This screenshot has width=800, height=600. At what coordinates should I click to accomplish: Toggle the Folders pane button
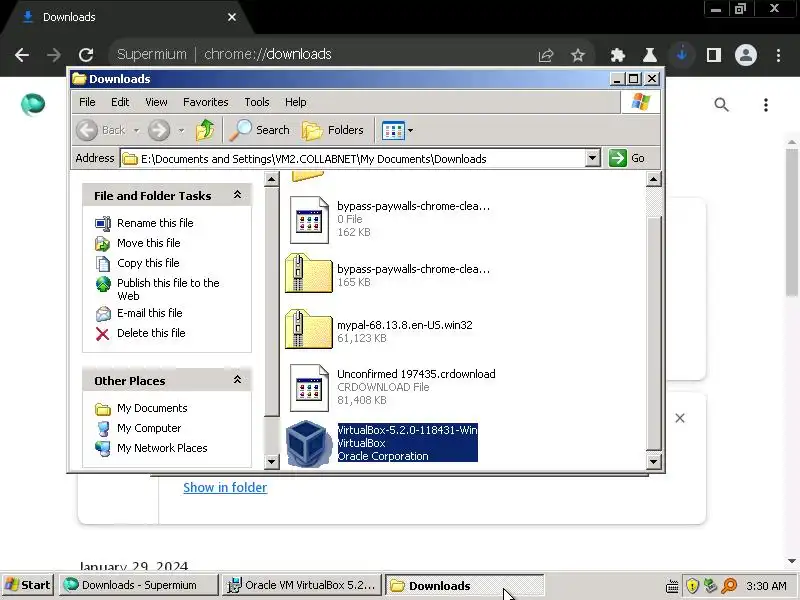coord(333,130)
